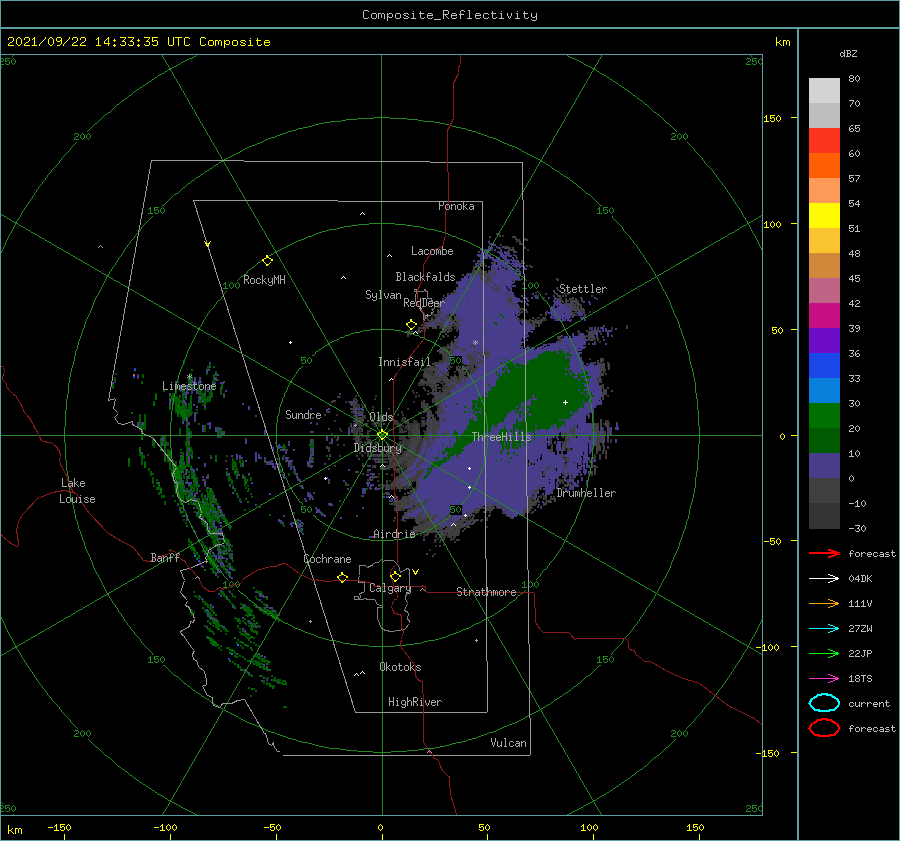Image resolution: width=900 pixels, height=841 pixels.
Task: Click the ThreeHills label
Action: pyautogui.click(x=502, y=437)
